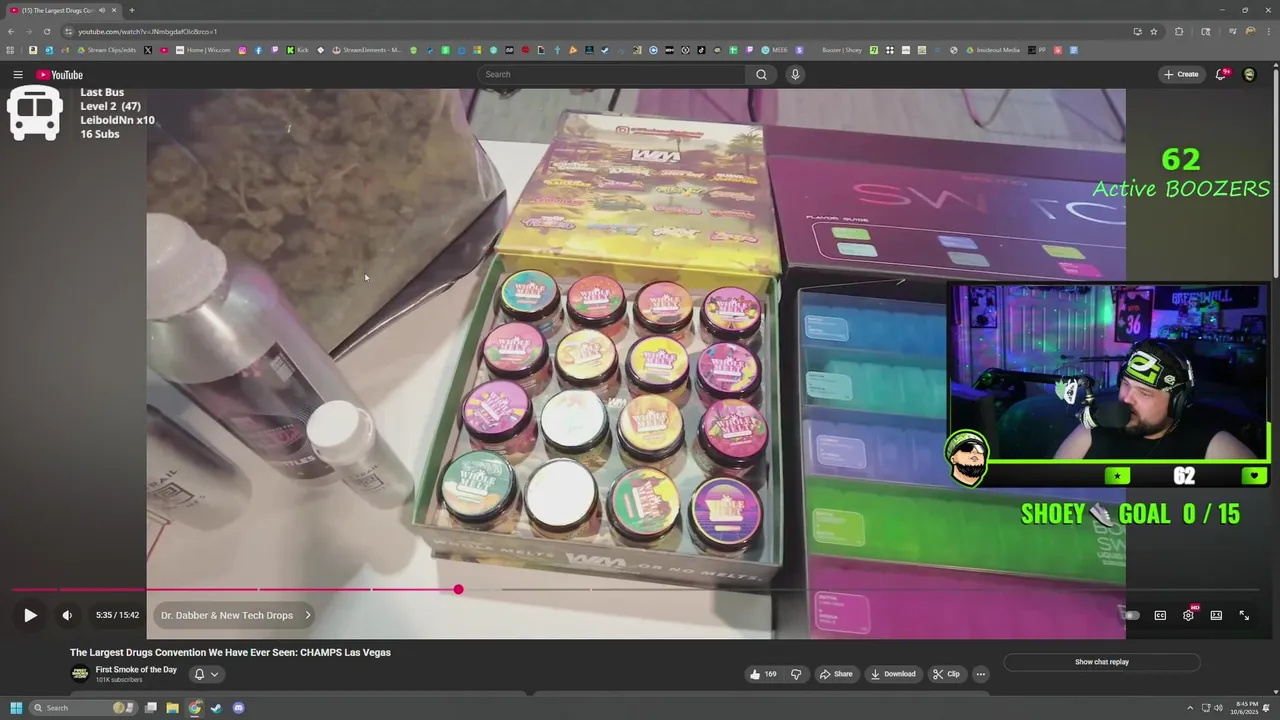The width and height of the screenshot is (1280, 720).
Task: Go back in browser history
Action: click(11, 31)
